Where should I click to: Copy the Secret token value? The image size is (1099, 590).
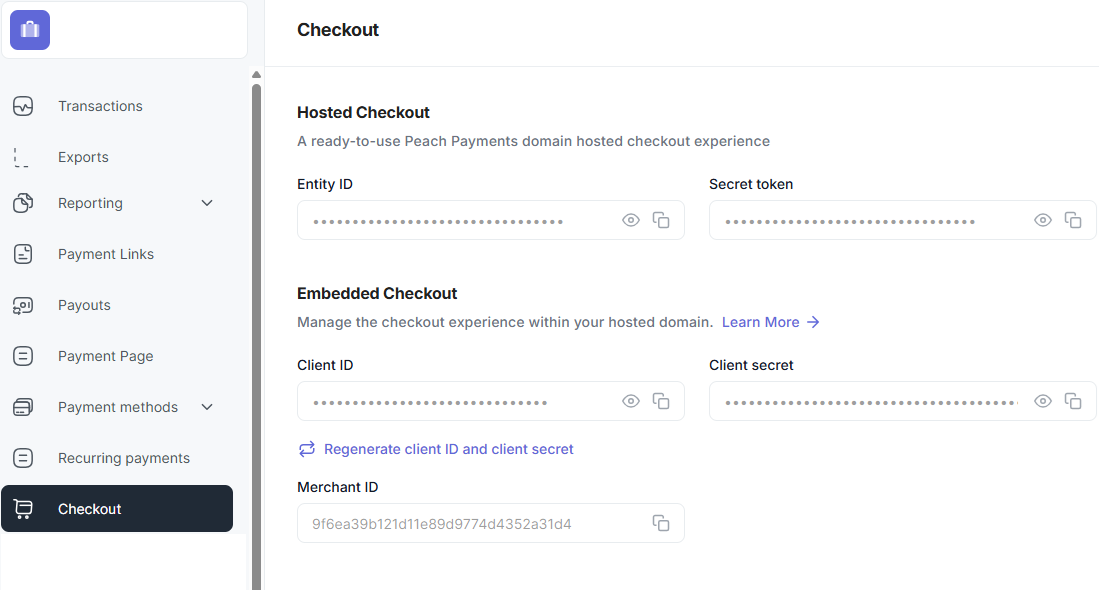tap(1073, 220)
